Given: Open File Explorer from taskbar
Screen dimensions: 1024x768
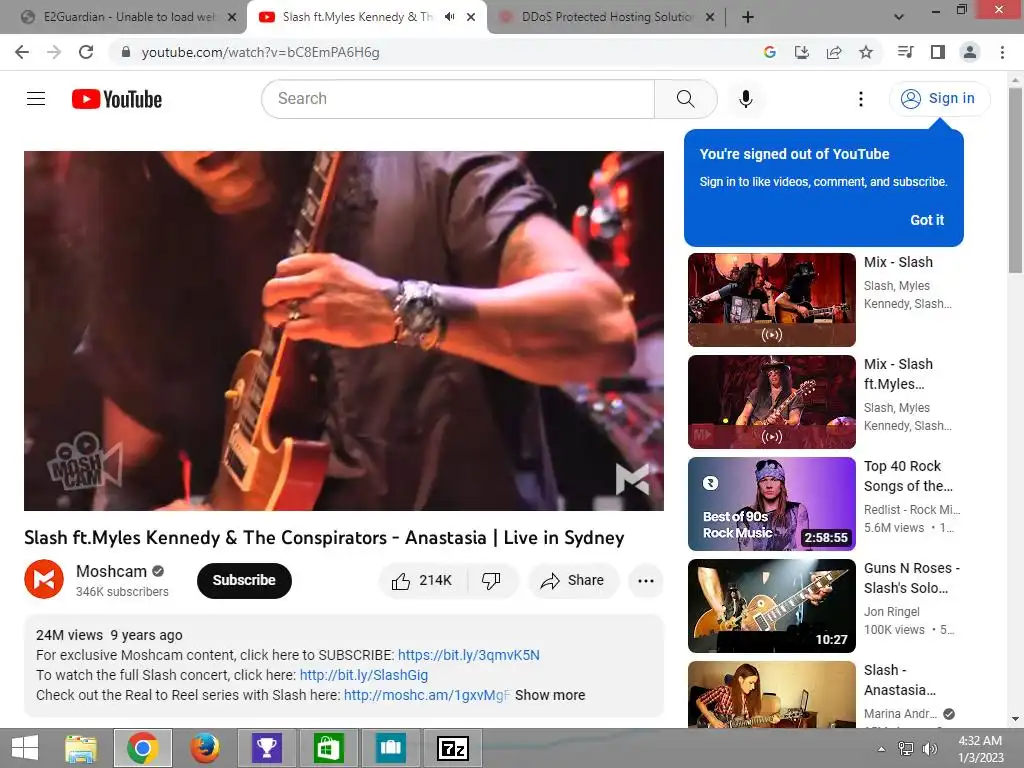Looking at the screenshot, I should click(x=81, y=748).
